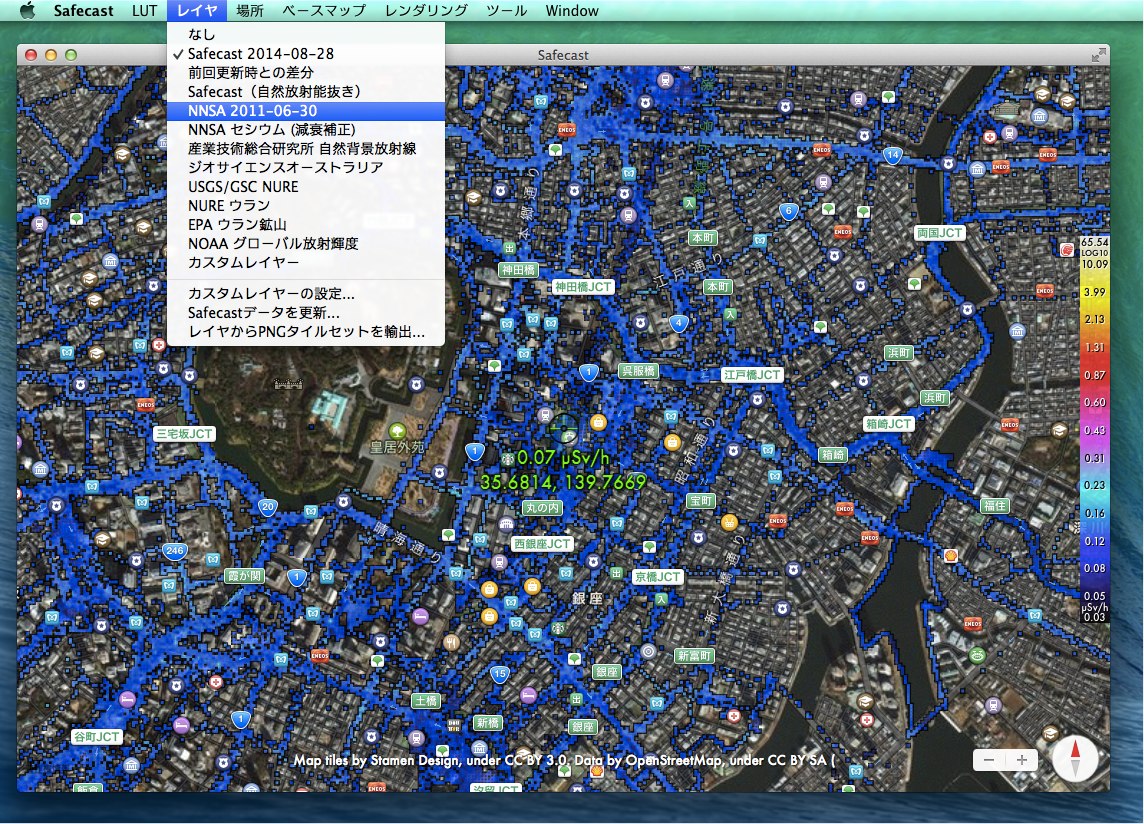Choose 前回更新時との差分 layer
The width and height of the screenshot is (1144, 824).
pyautogui.click(x=306, y=72)
